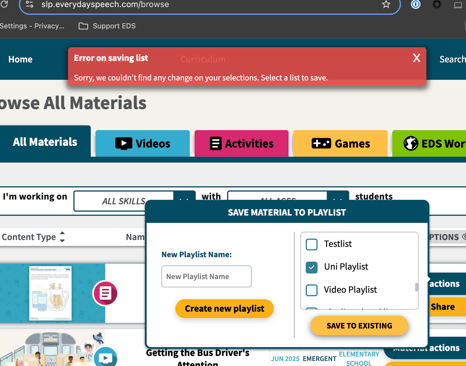
Task: Switch to the Activities tab
Action: click(241, 144)
